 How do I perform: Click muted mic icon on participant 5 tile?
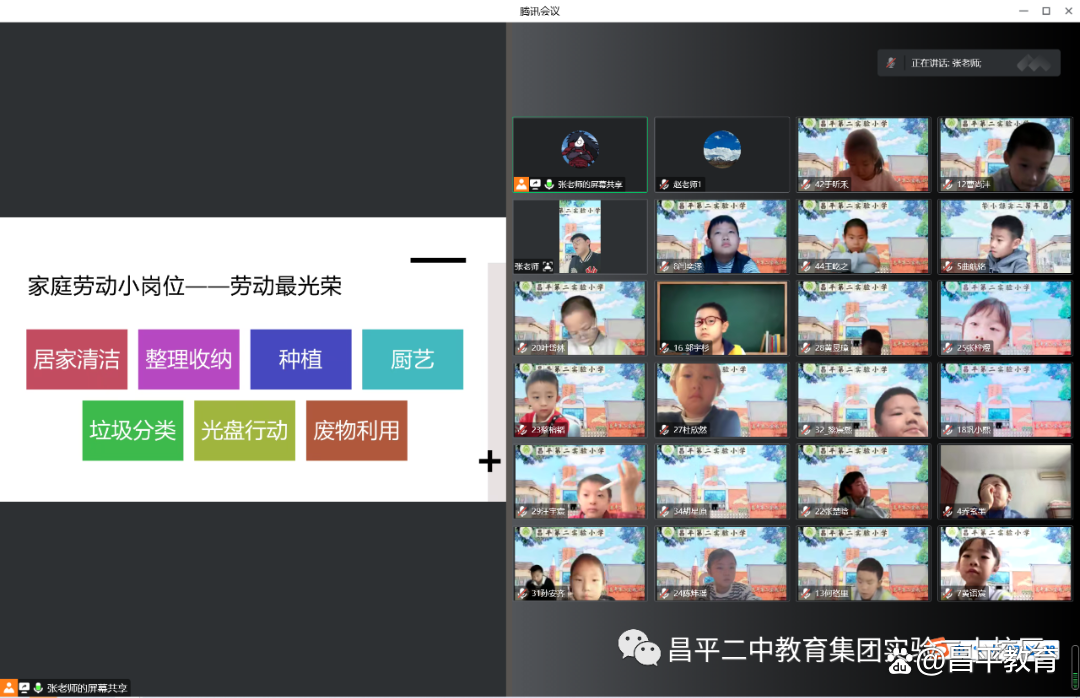(948, 266)
